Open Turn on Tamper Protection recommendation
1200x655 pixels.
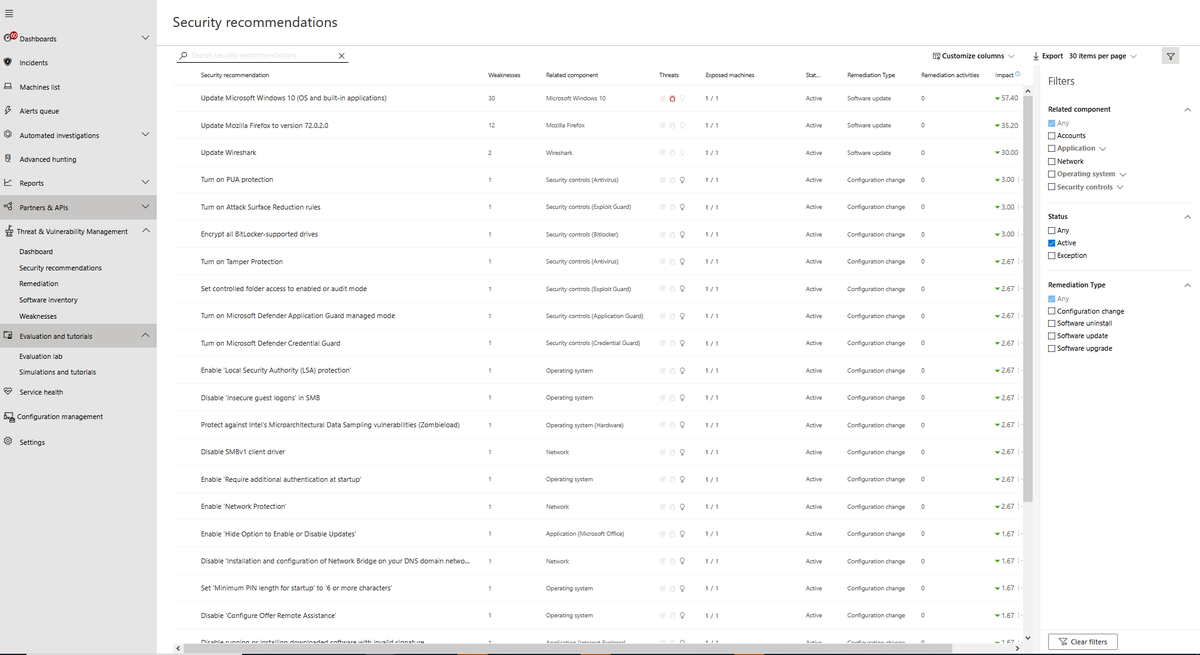(242, 261)
